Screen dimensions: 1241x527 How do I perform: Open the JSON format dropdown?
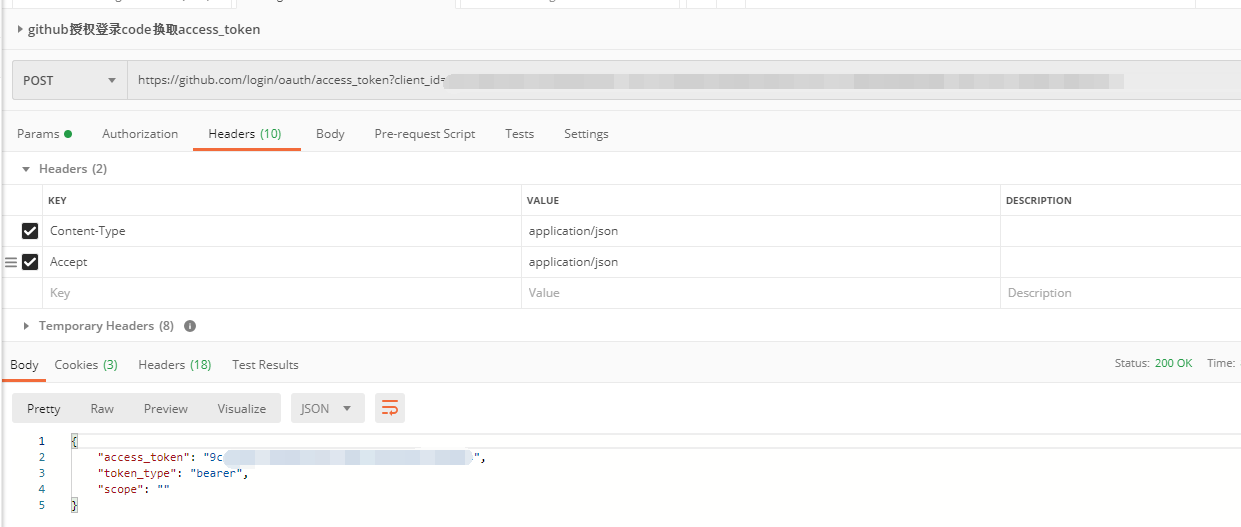pos(327,408)
